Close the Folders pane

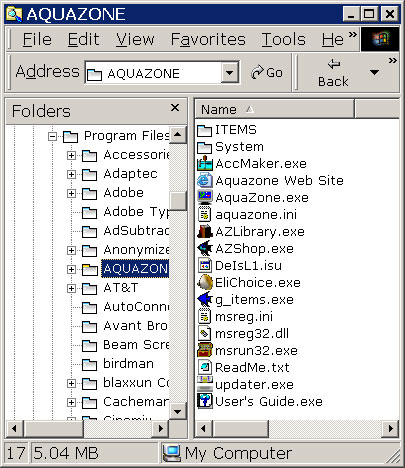point(175,108)
